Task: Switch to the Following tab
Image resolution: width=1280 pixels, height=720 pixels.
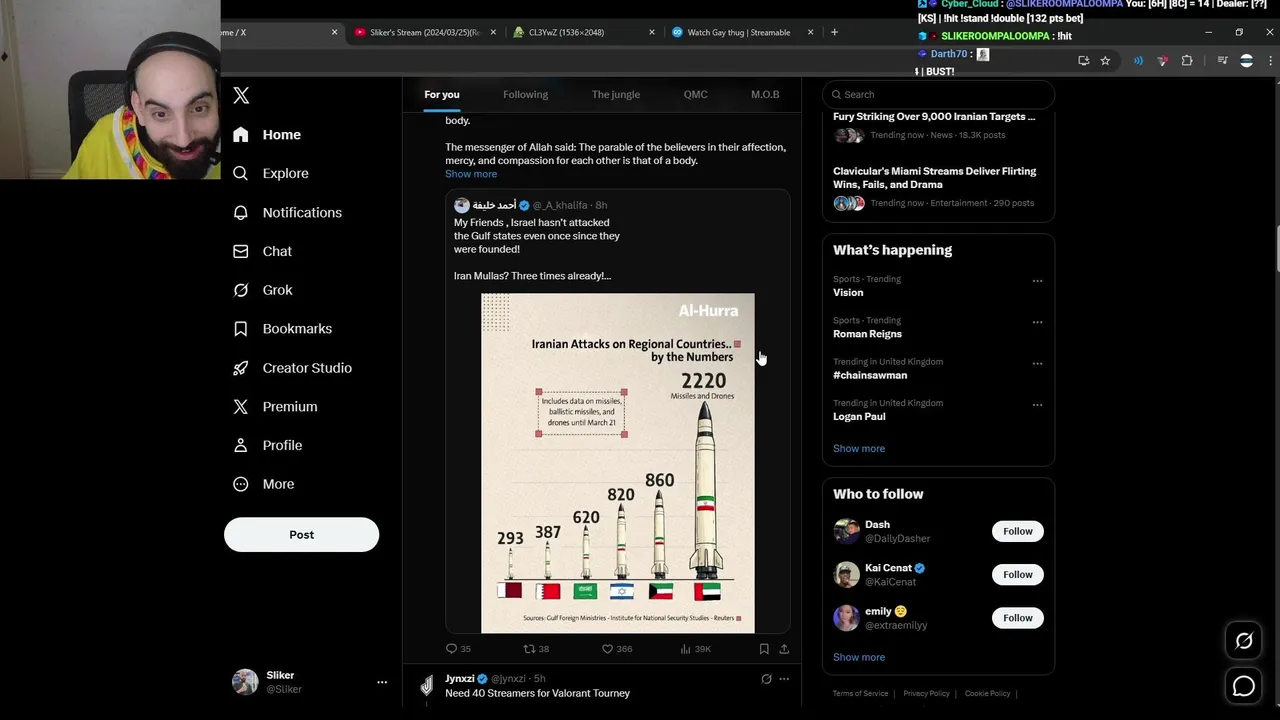Action: pyautogui.click(x=525, y=94)
